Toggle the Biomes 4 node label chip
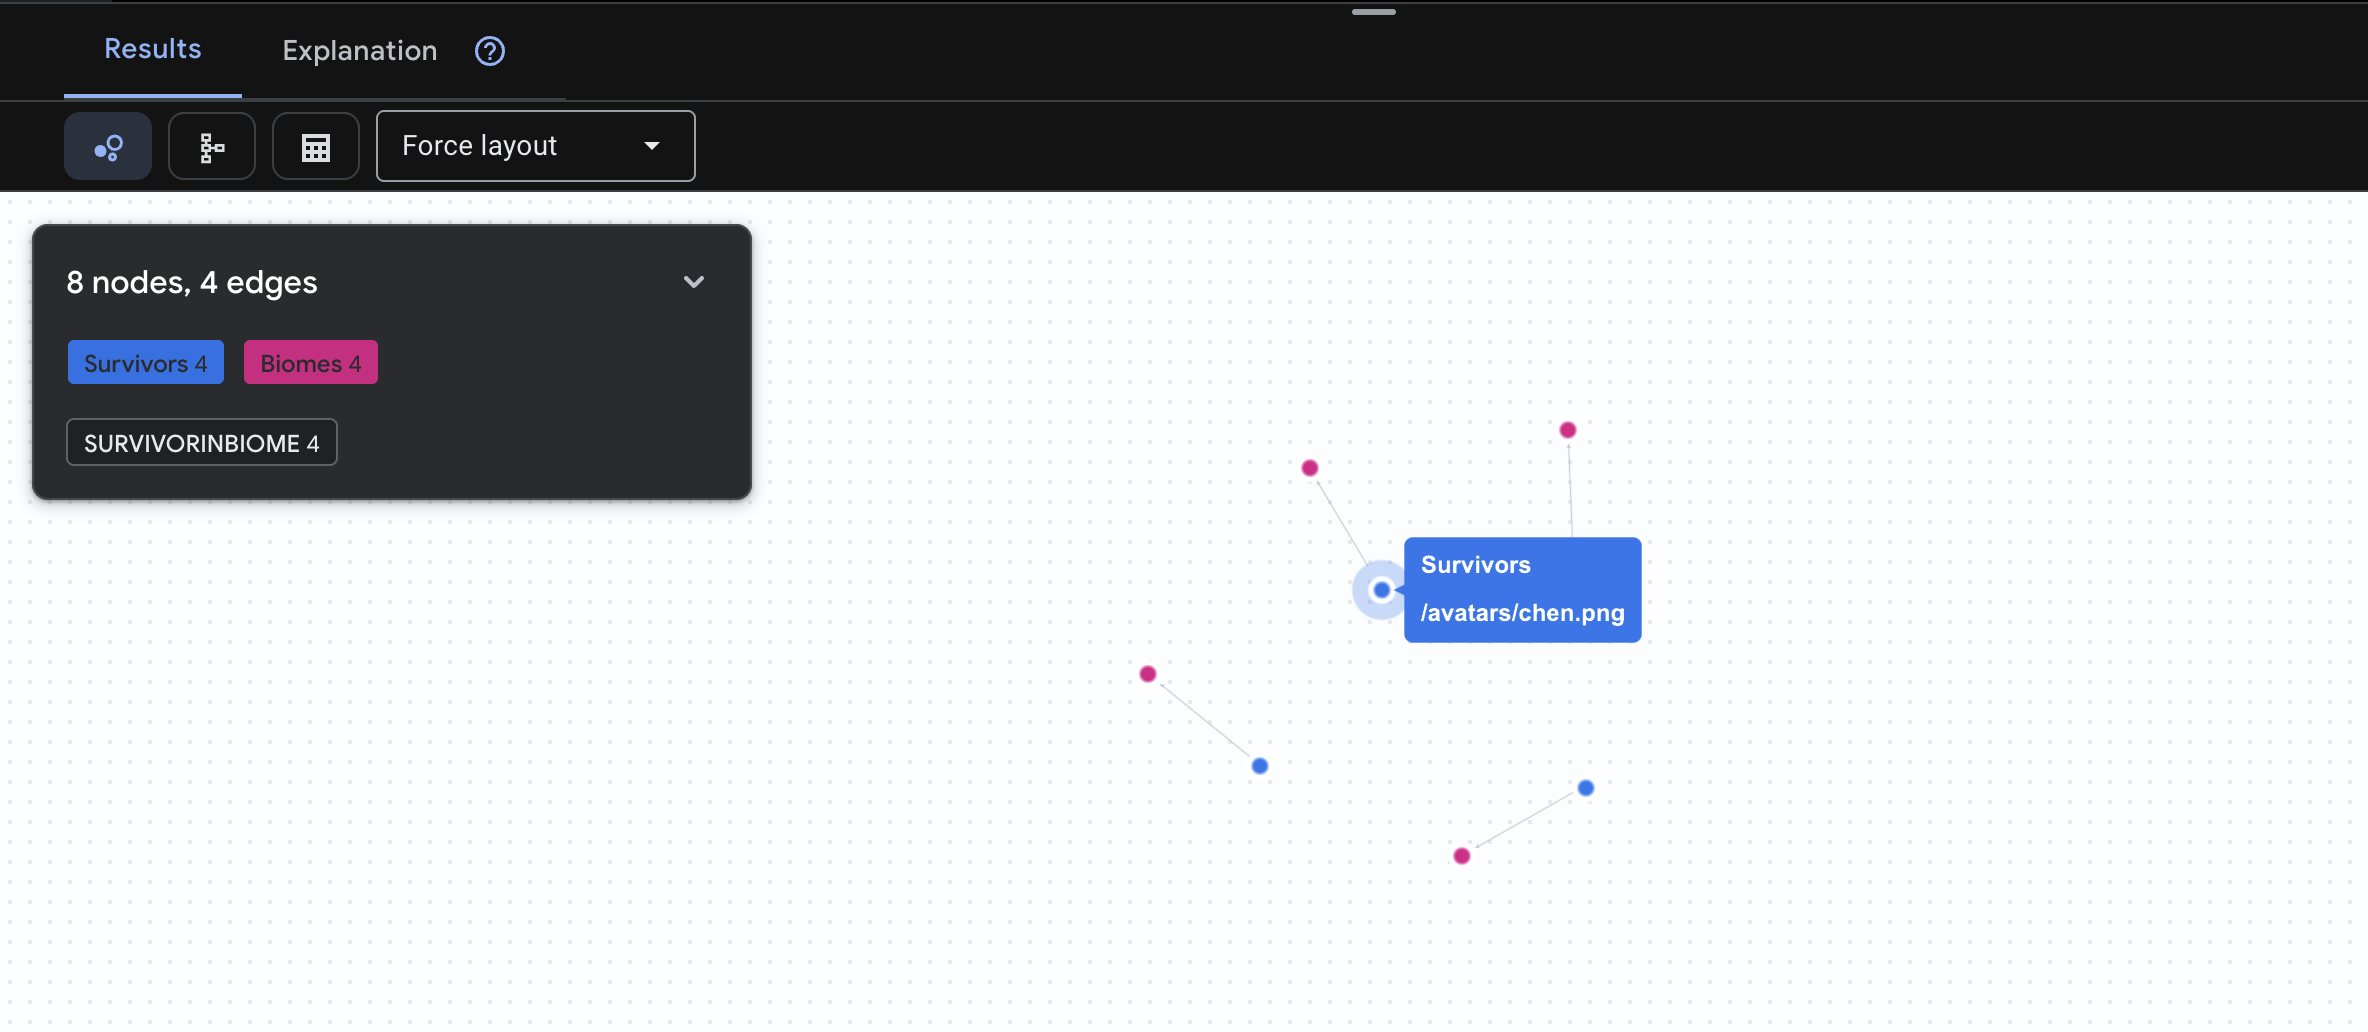 click(x=311, y=363)
